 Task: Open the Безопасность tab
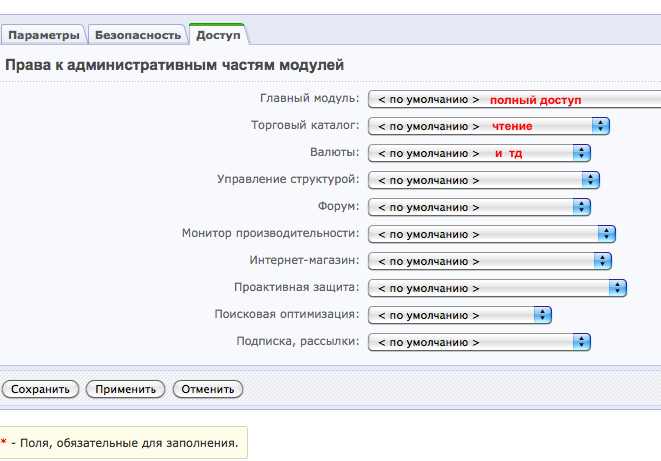tap(138, 35)
